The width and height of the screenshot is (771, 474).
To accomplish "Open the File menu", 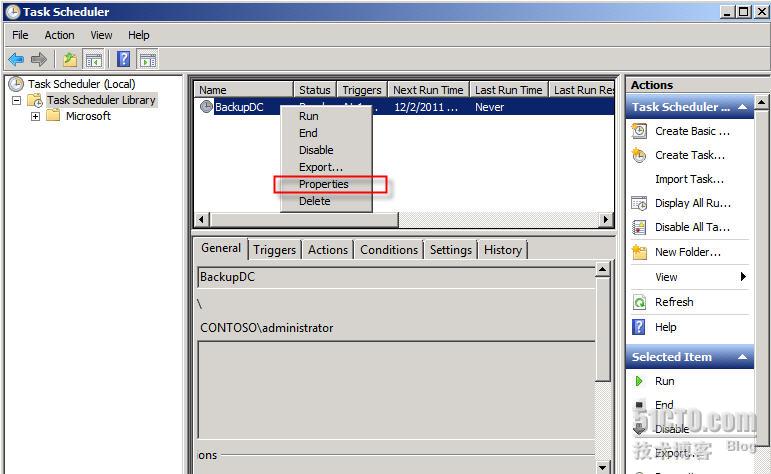I will pos(20,35).
